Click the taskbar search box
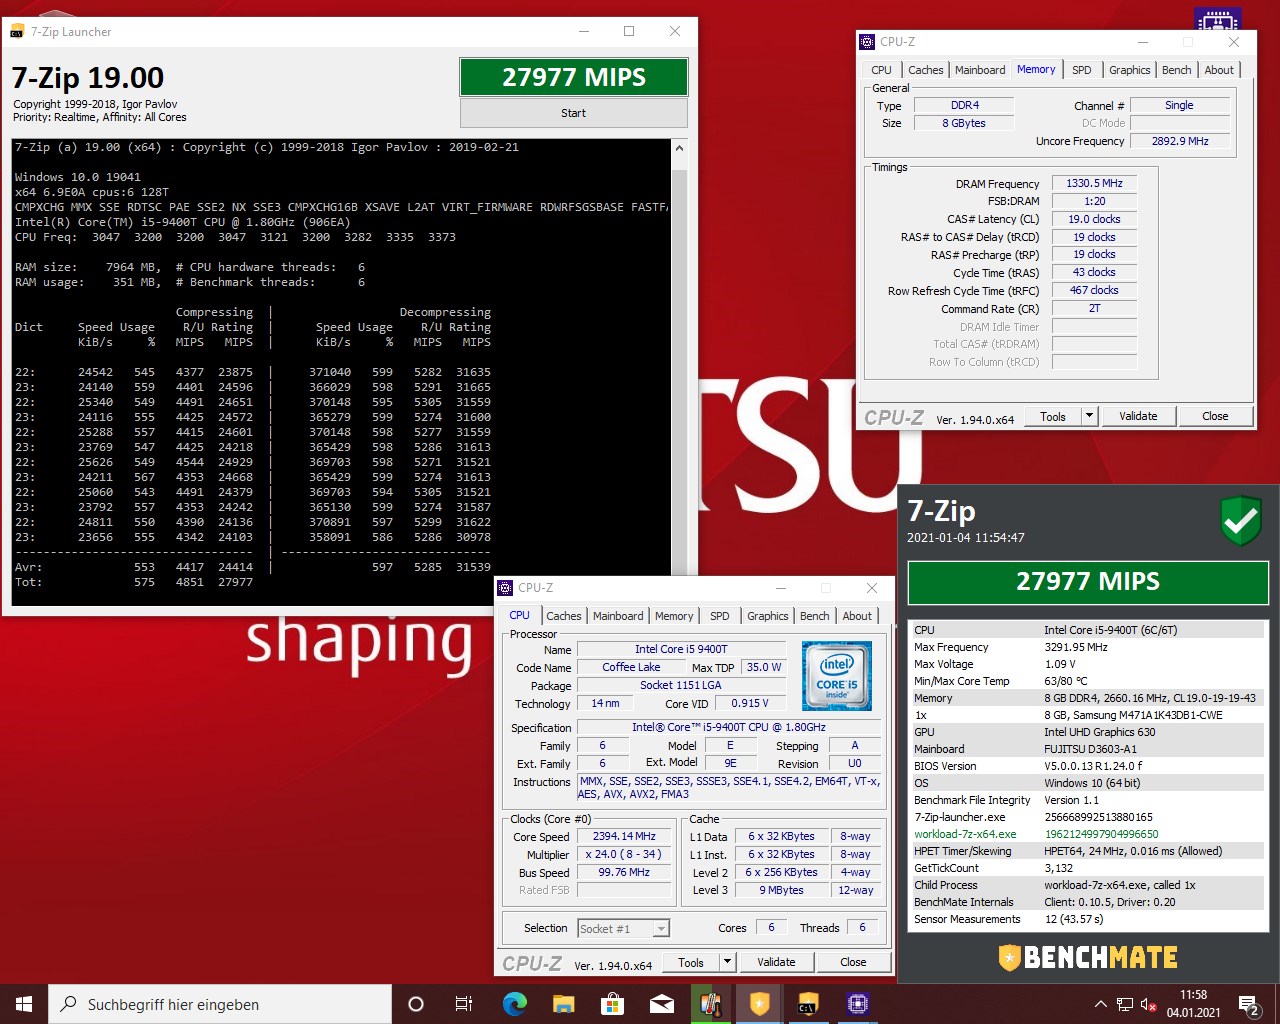The width and height of the screenshot is (1280, 1024). [x=220, y=1004]
